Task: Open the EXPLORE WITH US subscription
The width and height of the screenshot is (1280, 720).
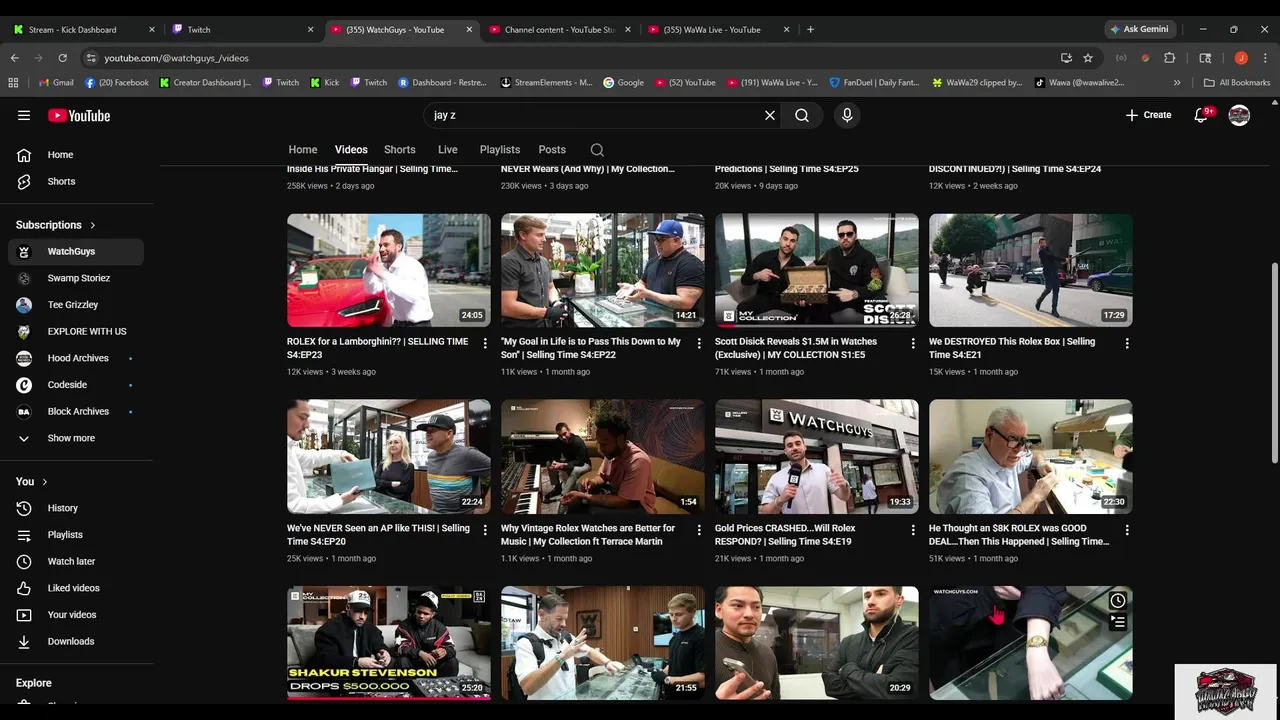Action: tap(76, 331)
